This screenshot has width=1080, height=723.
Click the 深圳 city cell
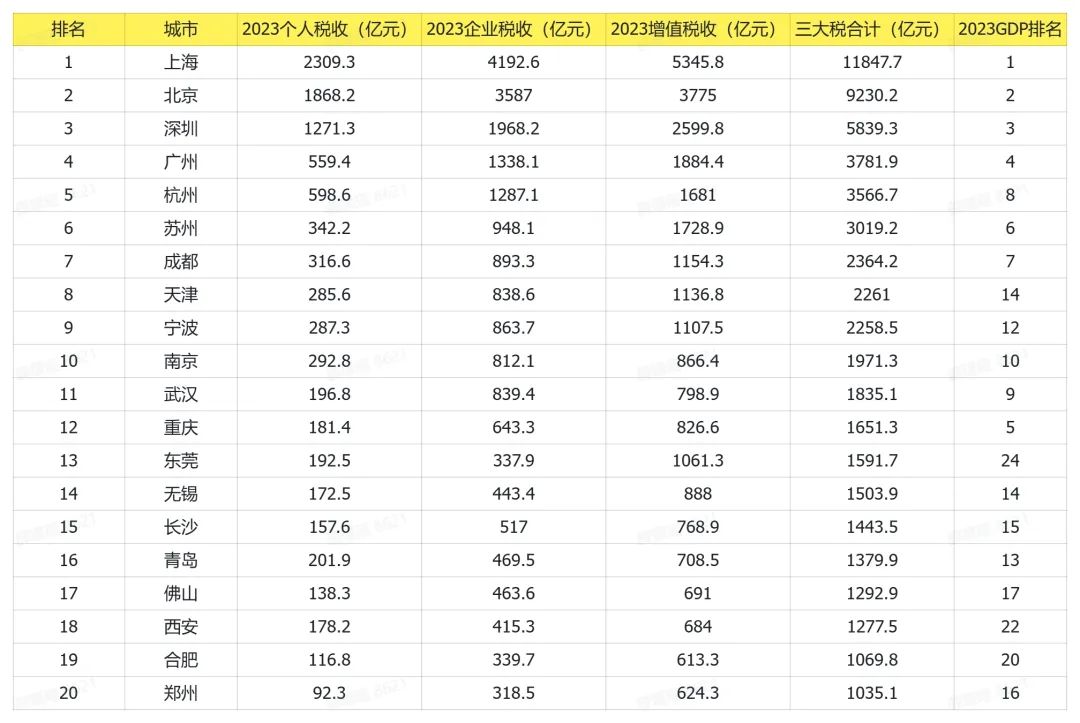[x=180, y=128]
